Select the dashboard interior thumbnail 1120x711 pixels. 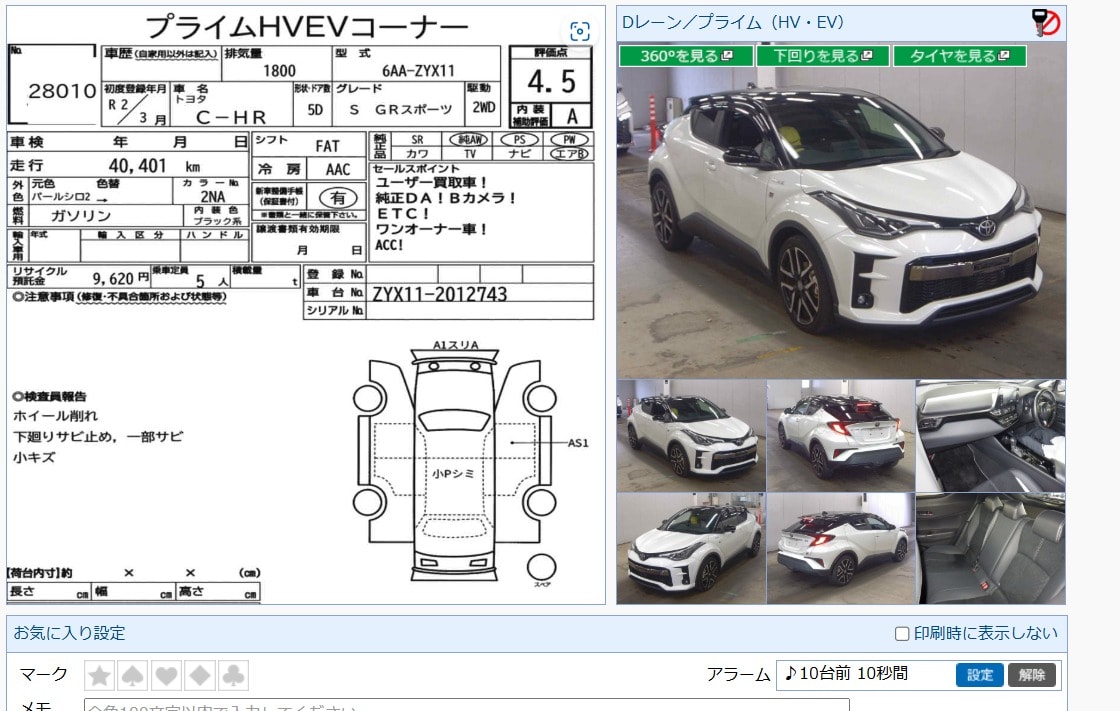point(991,435)
